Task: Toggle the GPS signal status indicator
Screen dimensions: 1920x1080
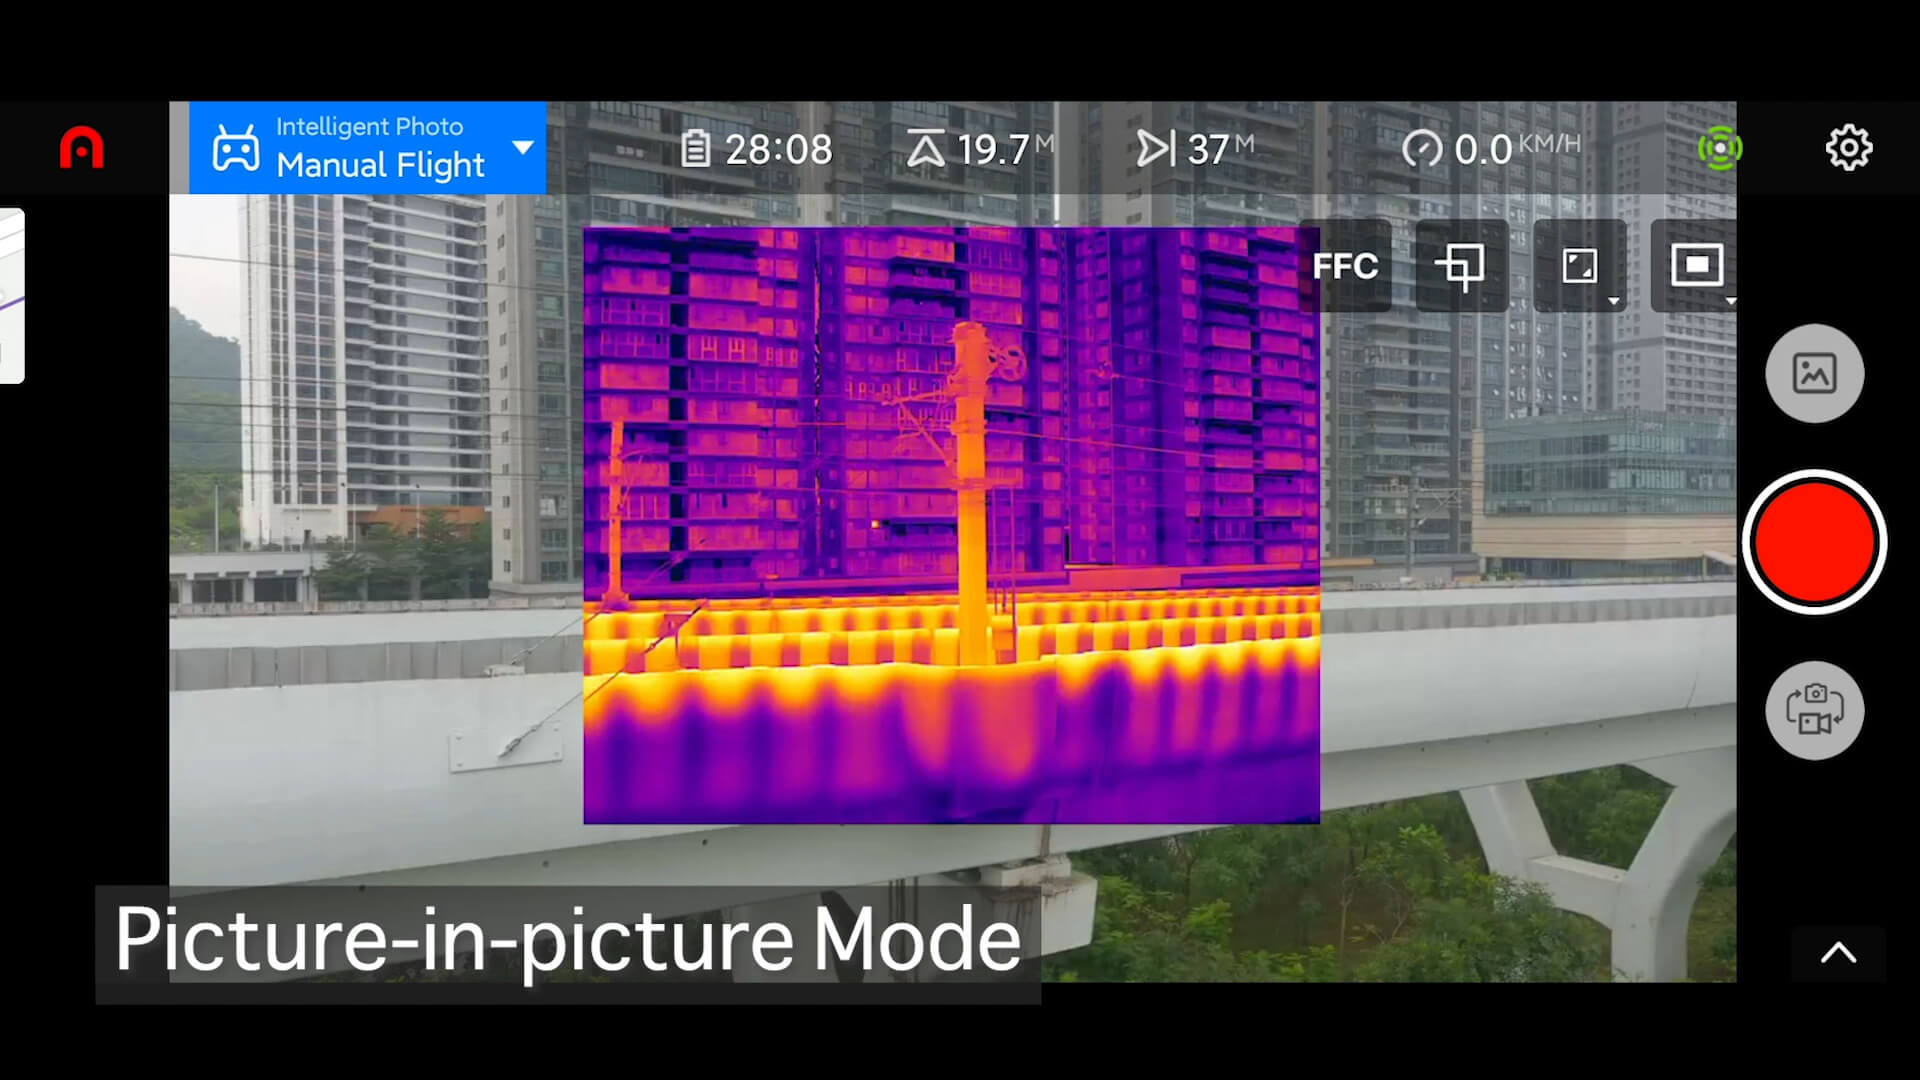Action: [x=1721, y=148]
